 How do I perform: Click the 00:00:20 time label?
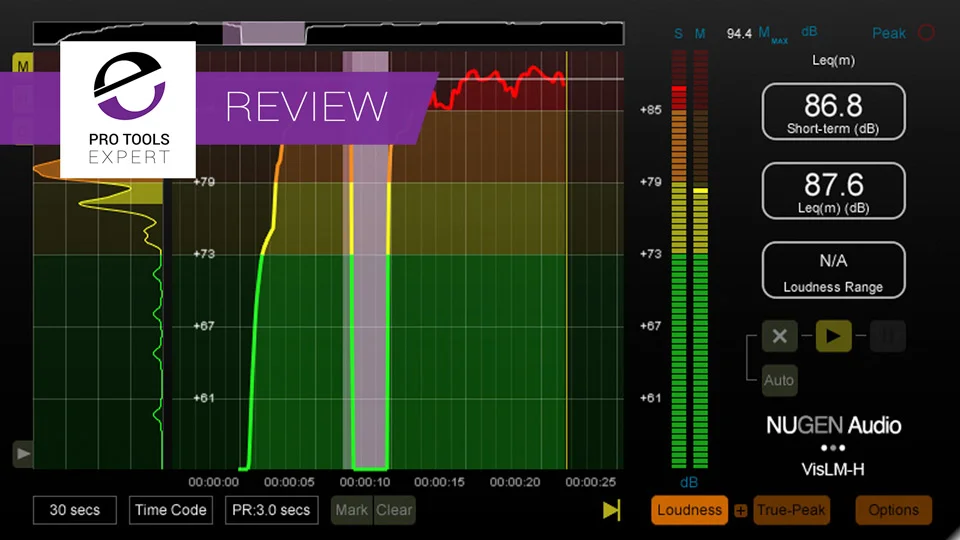515,482
